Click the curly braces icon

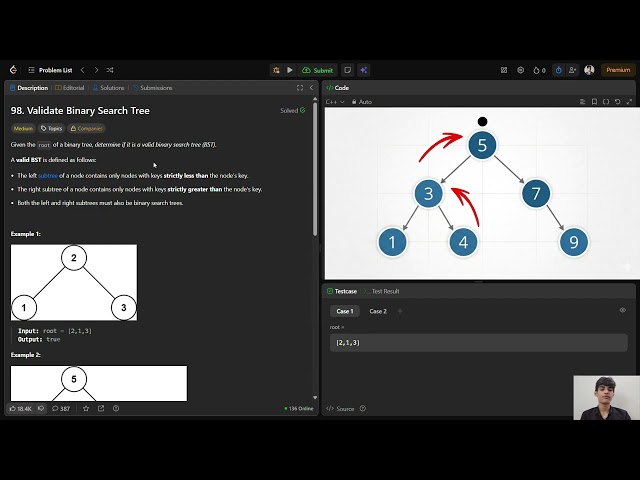tap(606, 102)
